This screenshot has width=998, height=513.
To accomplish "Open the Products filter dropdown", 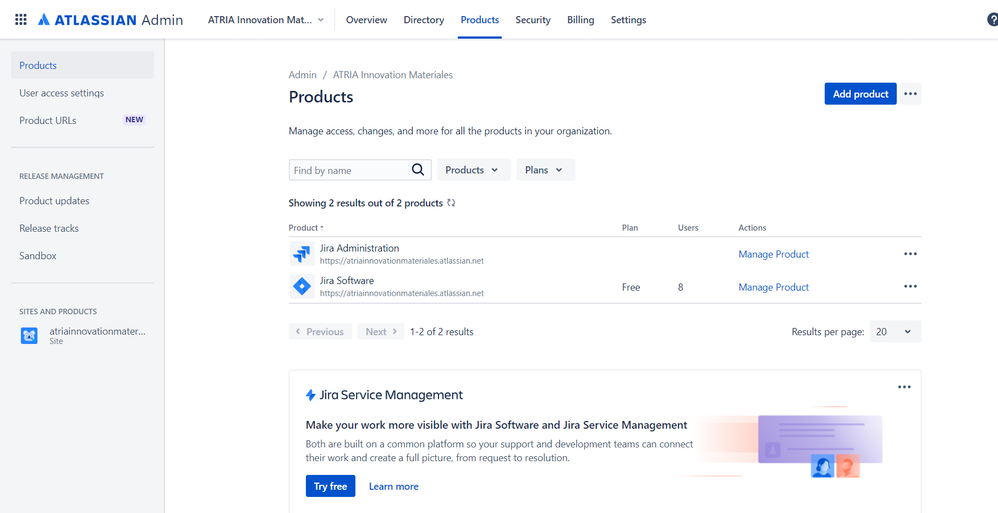I will (x=474, y=170).
